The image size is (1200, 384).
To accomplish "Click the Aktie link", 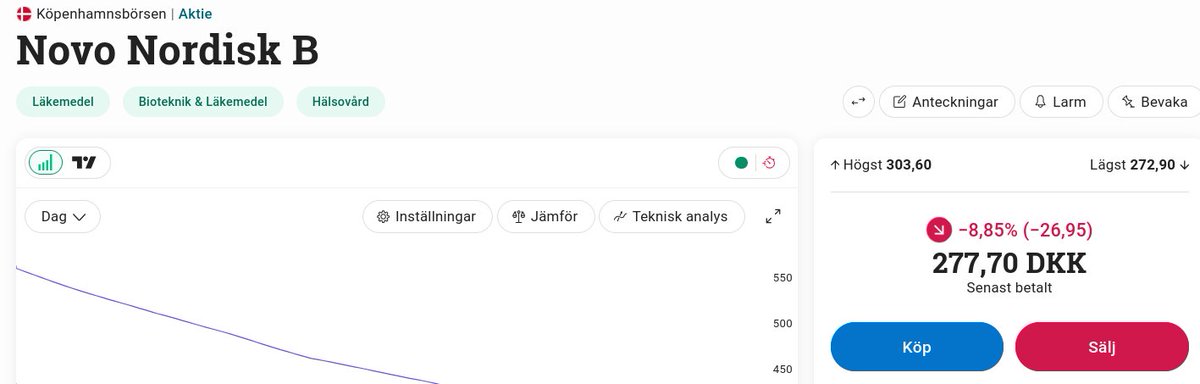I will pos(195,14).
